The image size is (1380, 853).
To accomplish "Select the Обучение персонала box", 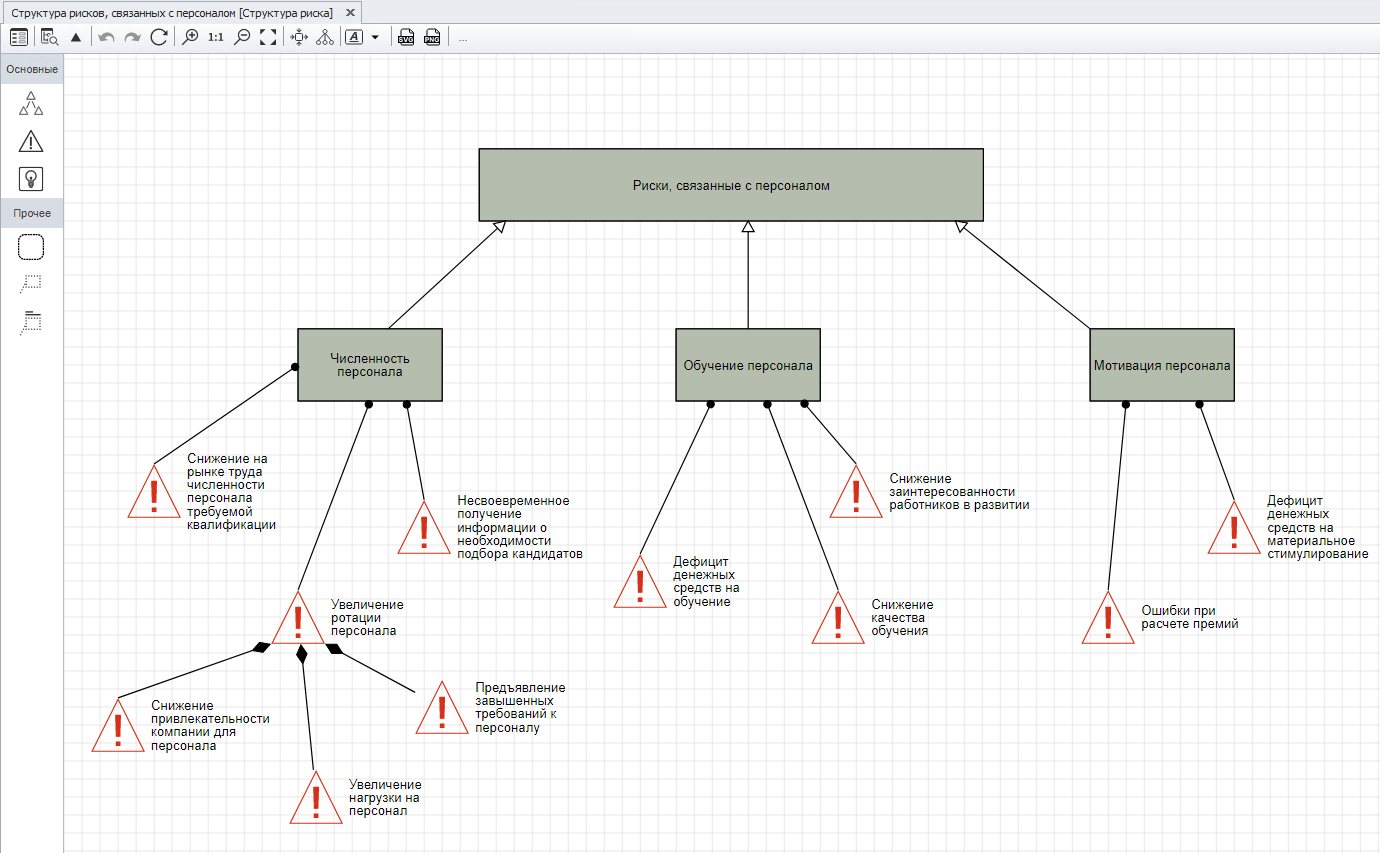I will point(747,365).
